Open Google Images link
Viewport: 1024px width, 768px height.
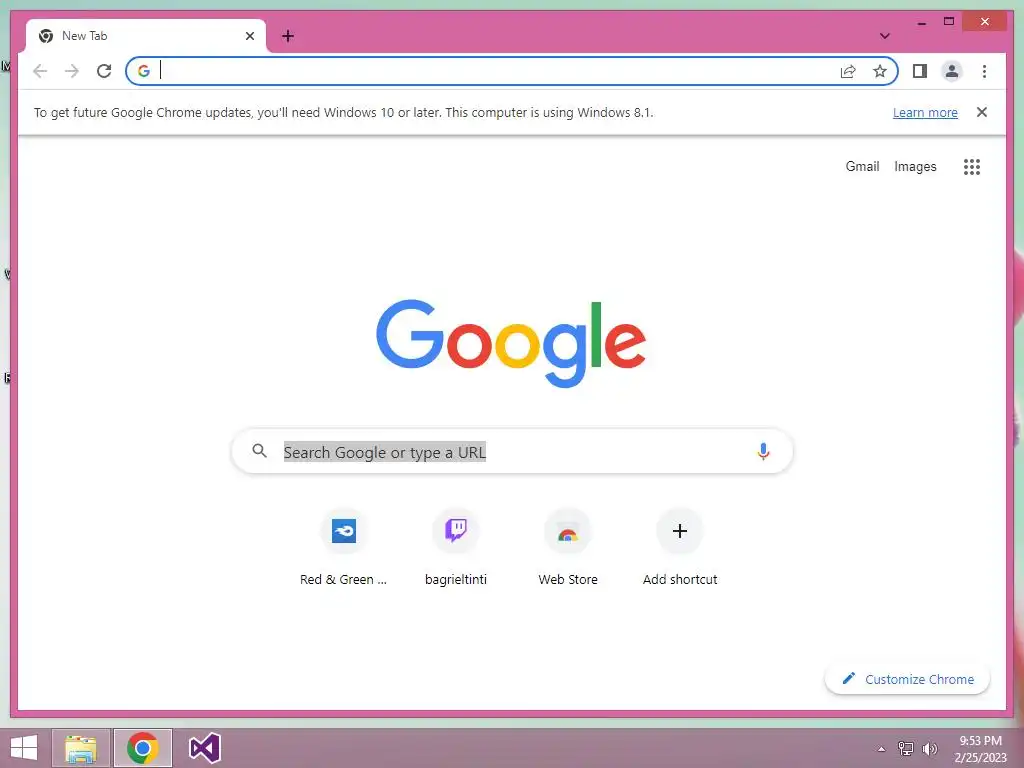click(915, 167)
